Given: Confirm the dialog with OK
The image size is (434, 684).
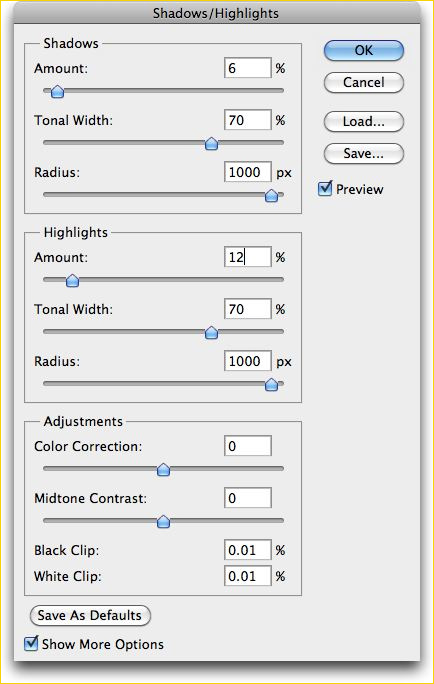Looking at the screenshot, I should pos(364,51).
